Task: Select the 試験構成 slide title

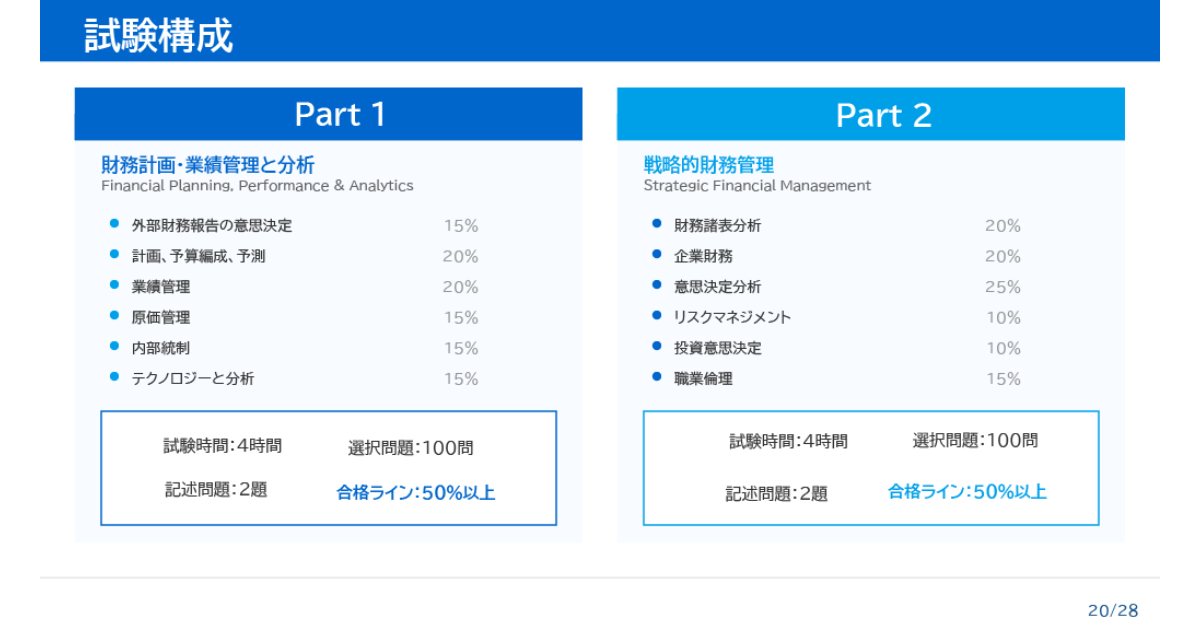Action: click(x=158, y=35)
